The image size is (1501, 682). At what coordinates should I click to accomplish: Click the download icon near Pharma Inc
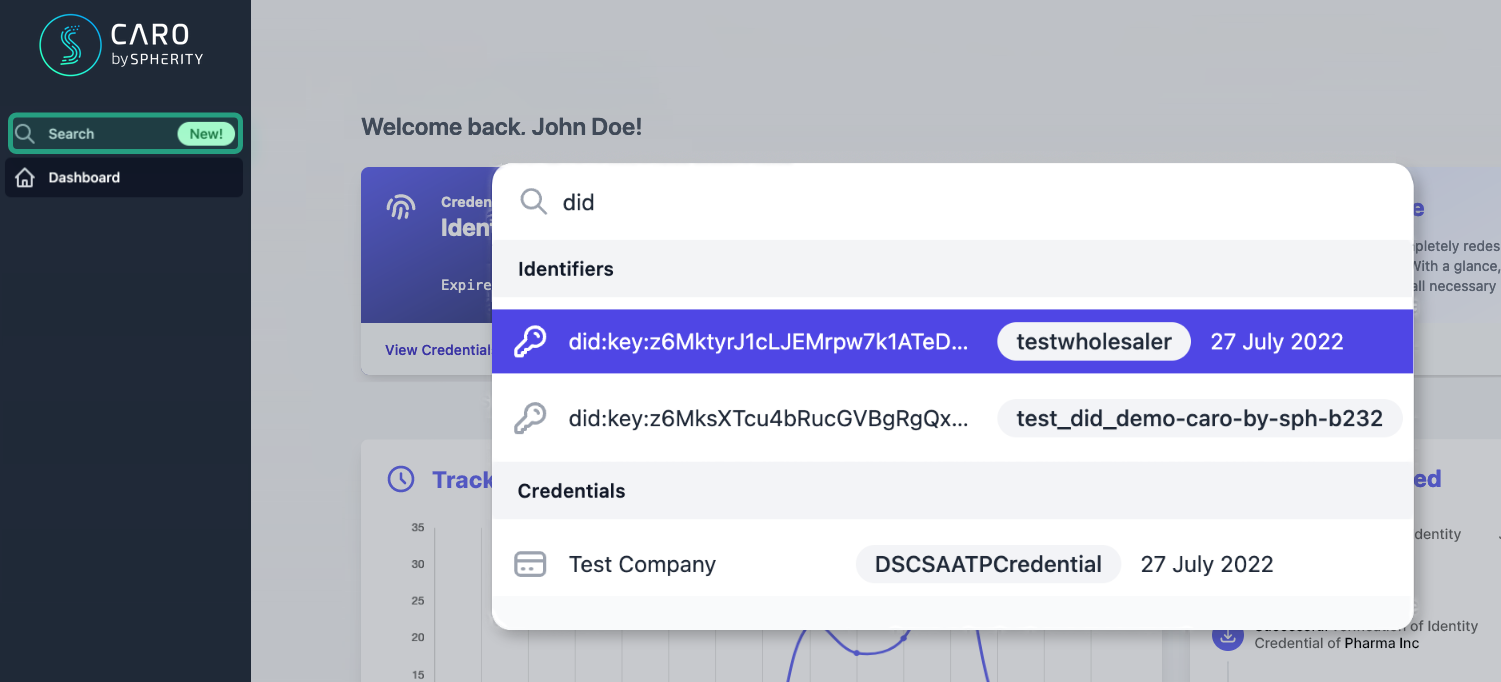click(1225, 636)
